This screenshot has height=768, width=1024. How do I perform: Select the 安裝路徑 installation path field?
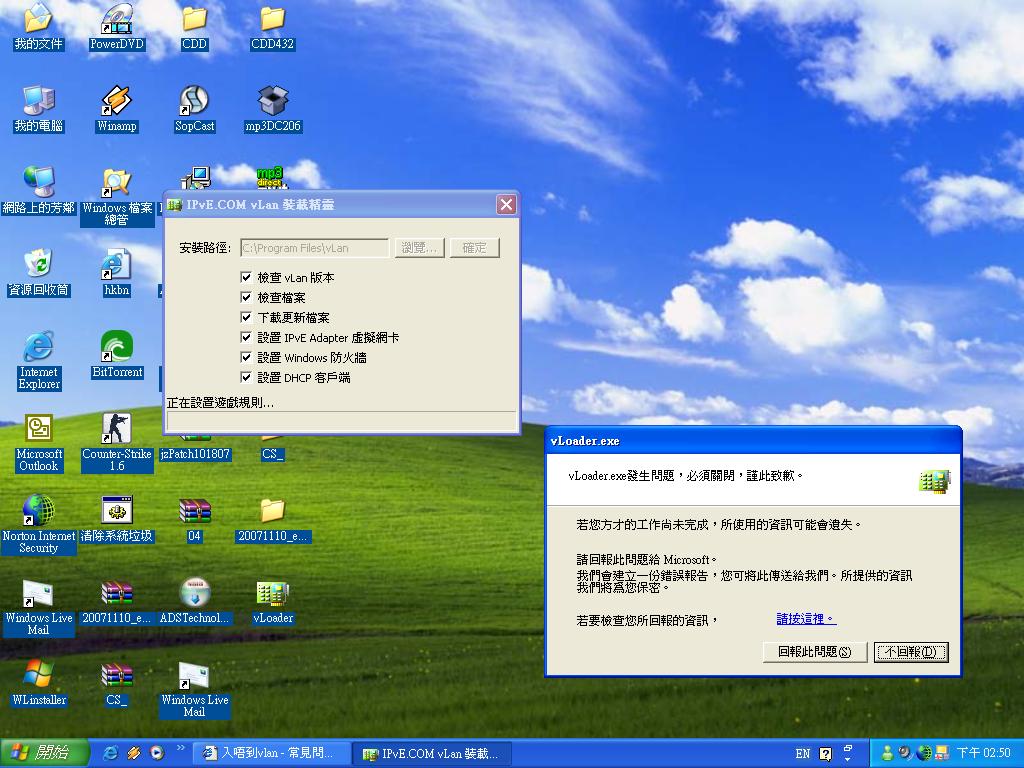(313, 247)
